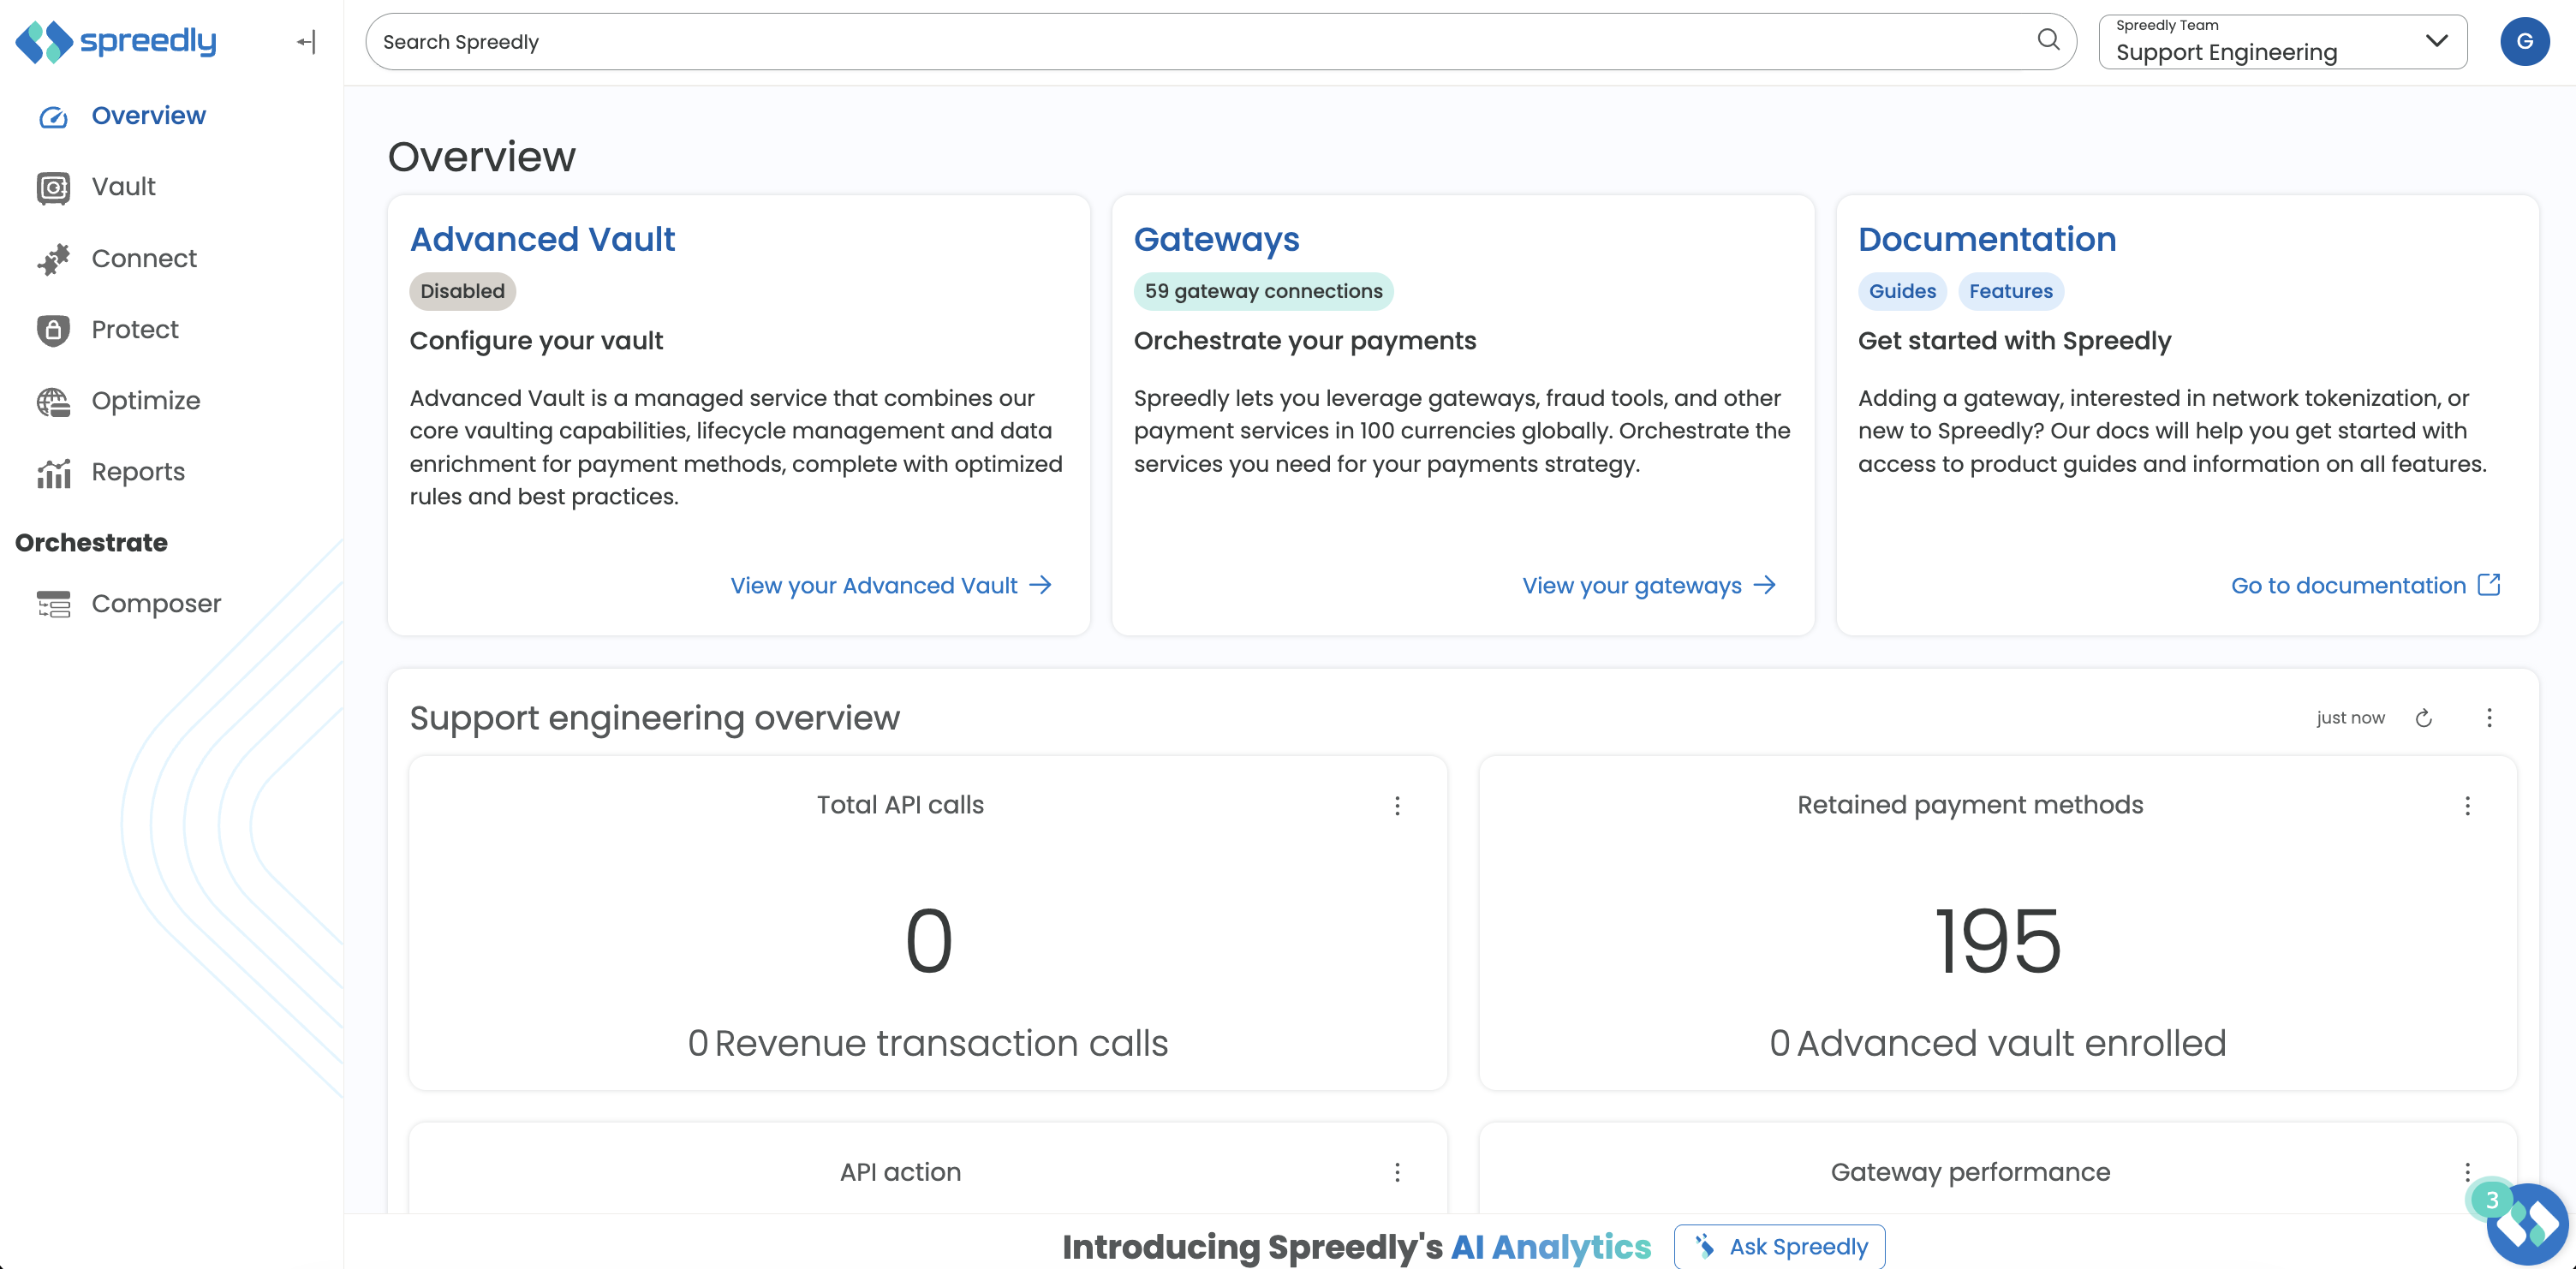
Task: Click the 'Configure your vault' heading
Action: (536, 341)
